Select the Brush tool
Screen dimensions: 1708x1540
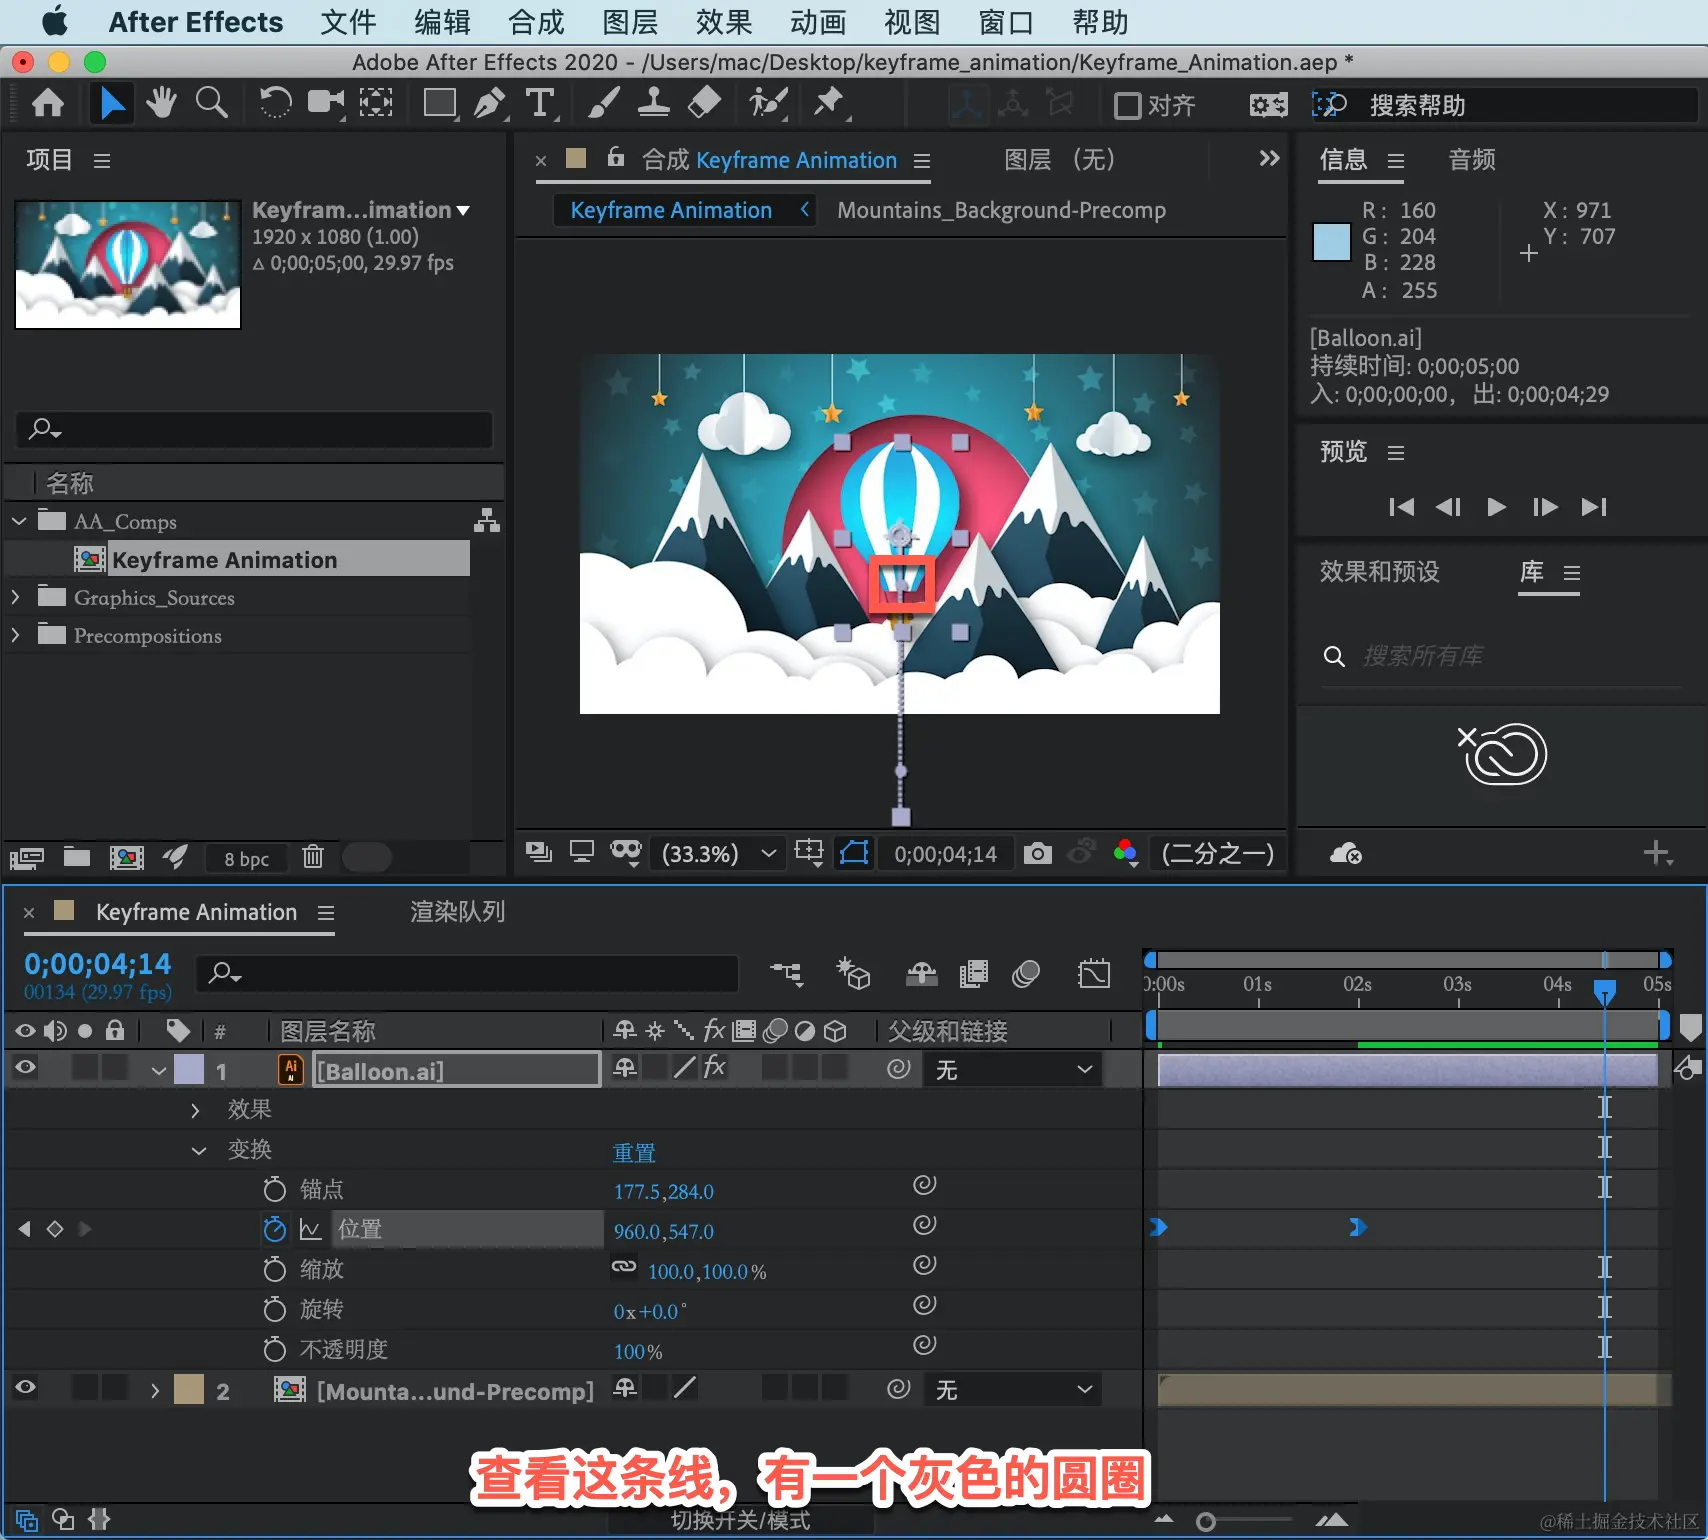(603, 103)
